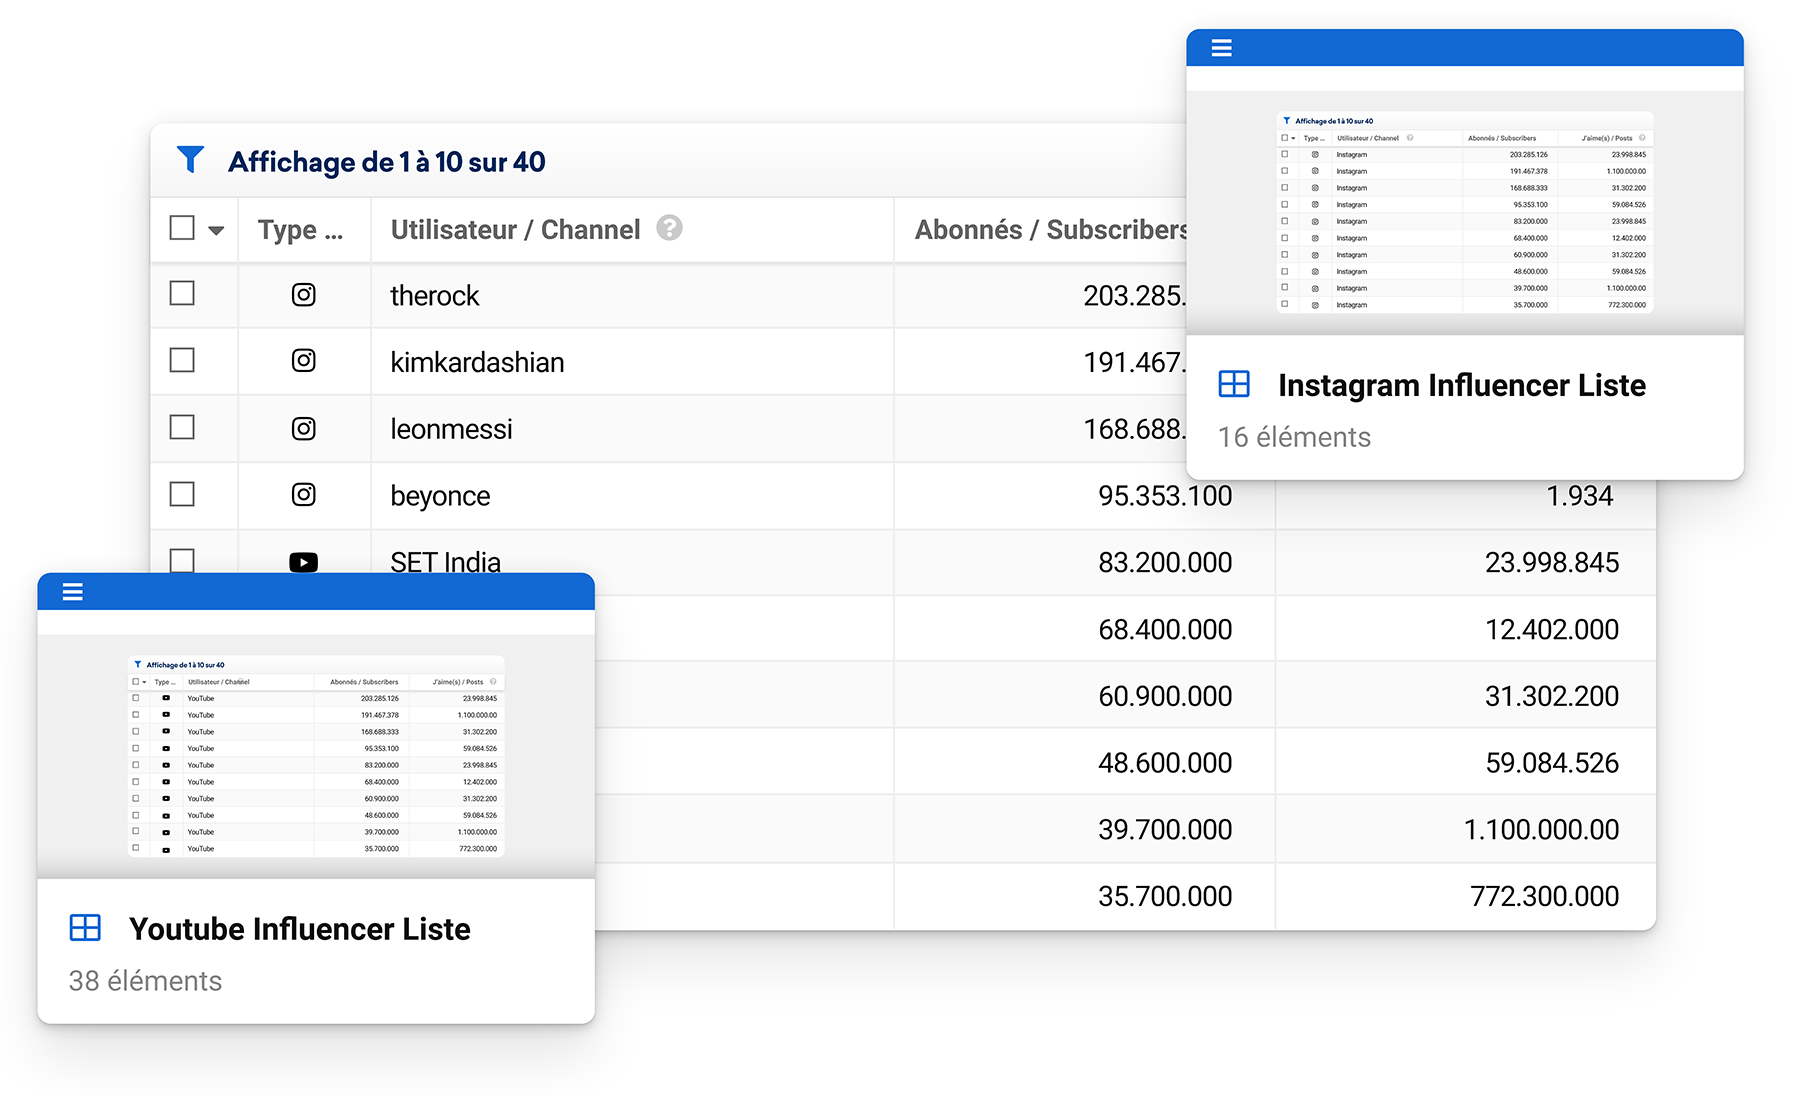Select channel name SET India
Viewport: 1806px width, 1096px height.
pos(445,562)
